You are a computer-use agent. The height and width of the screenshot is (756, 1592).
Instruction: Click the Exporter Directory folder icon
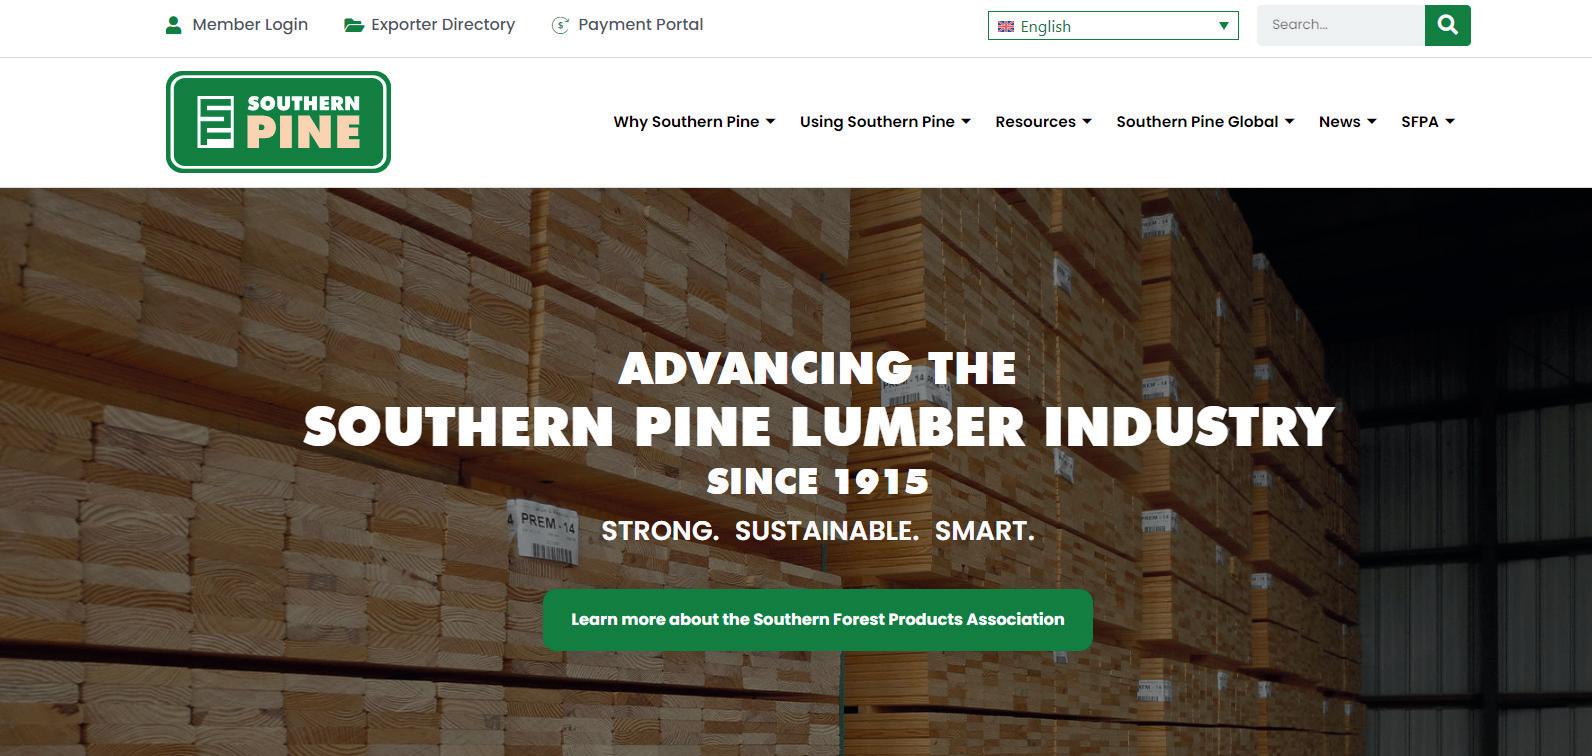coord(354,25)
